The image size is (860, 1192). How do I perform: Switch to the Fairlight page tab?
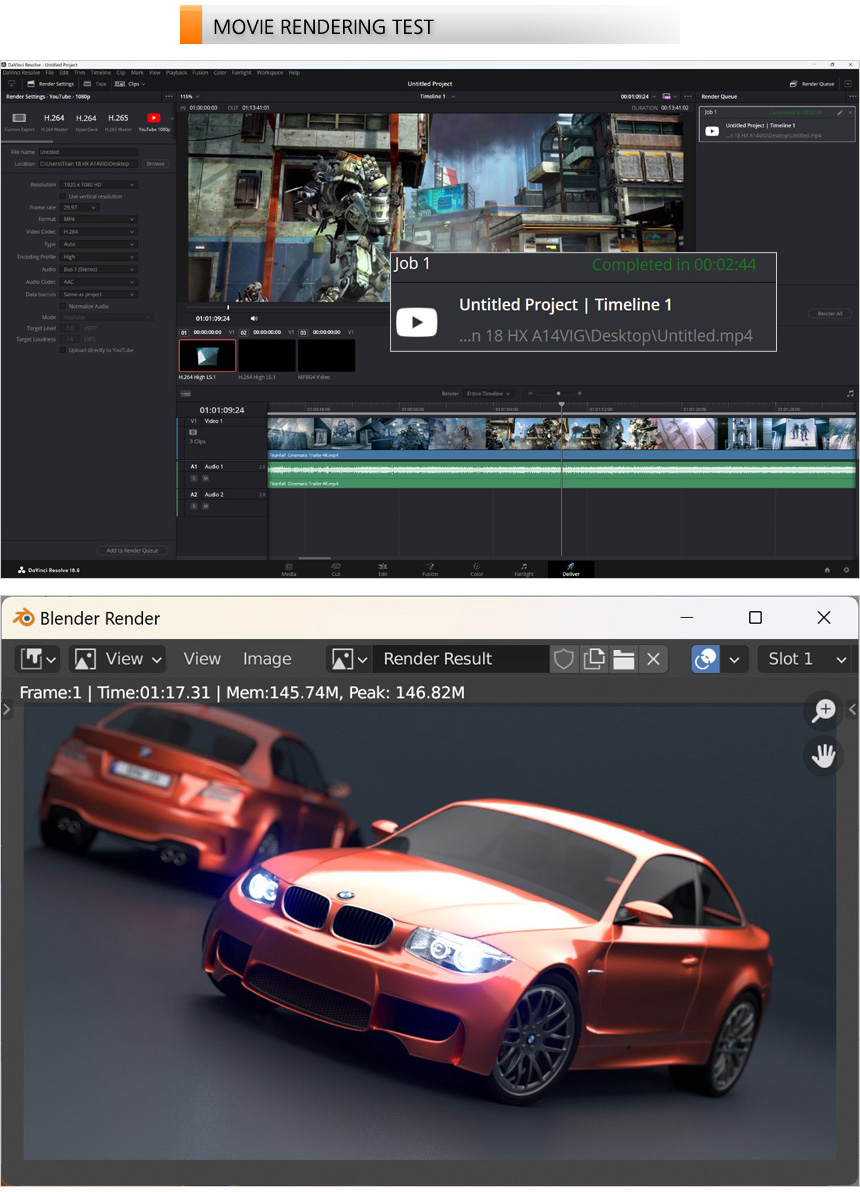tap(524, 569)
